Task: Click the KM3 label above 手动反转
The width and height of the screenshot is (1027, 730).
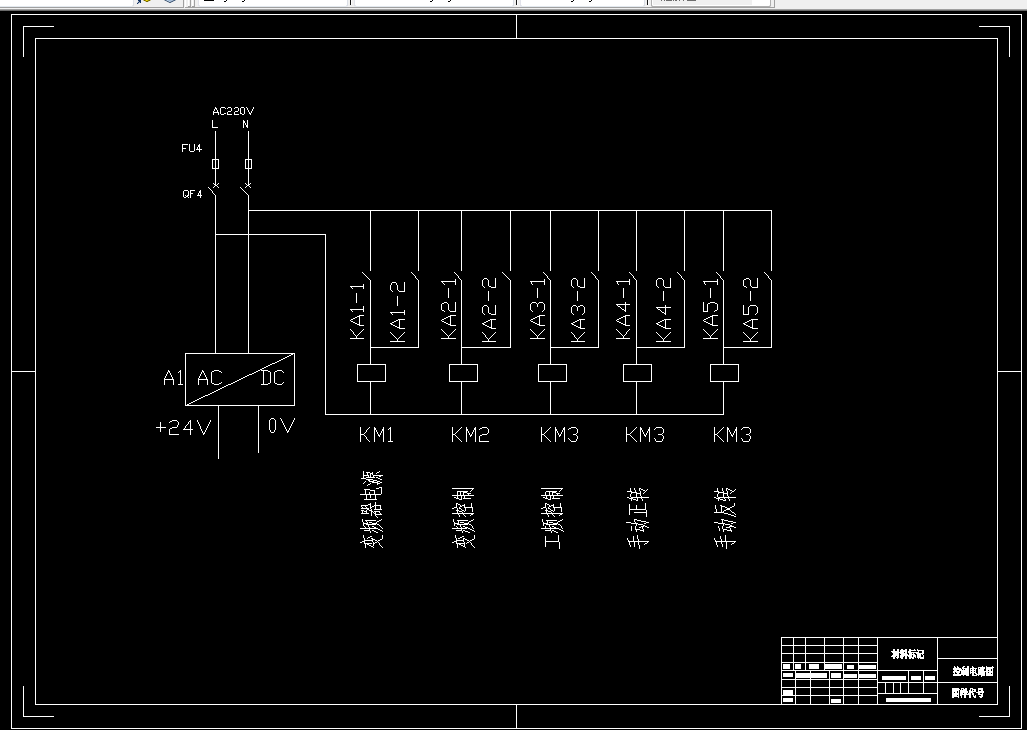Action: 732,435
